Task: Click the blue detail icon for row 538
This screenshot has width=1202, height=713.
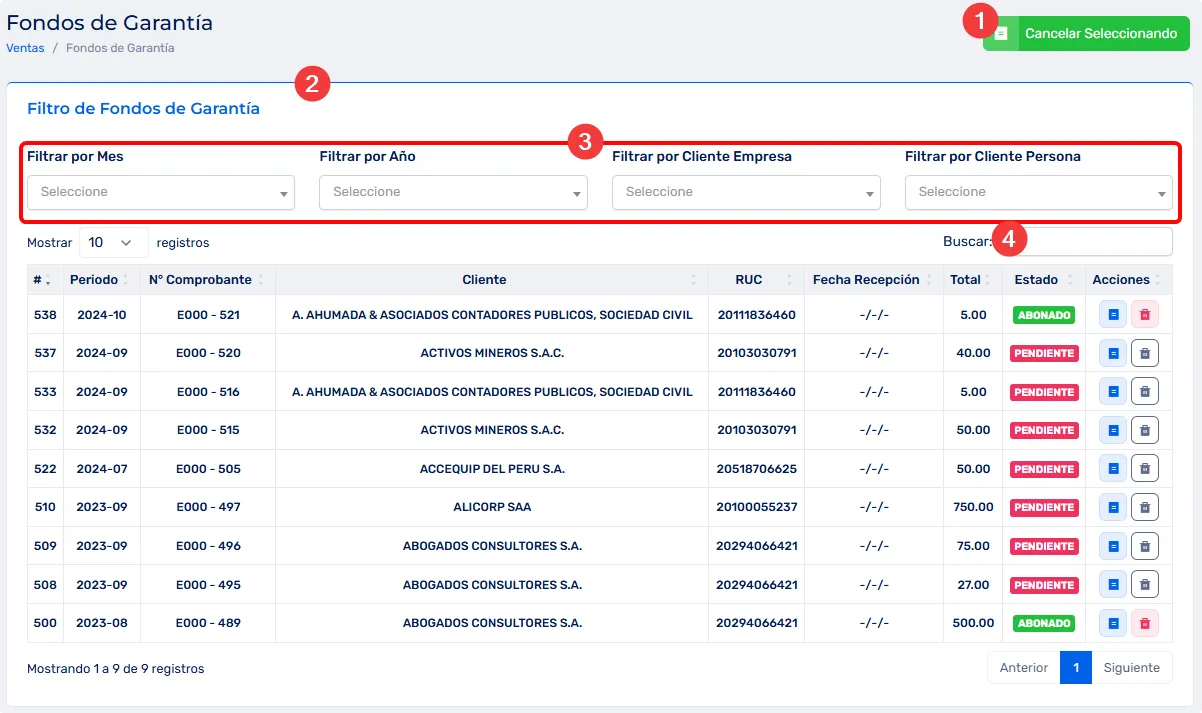Action: 1113,315
